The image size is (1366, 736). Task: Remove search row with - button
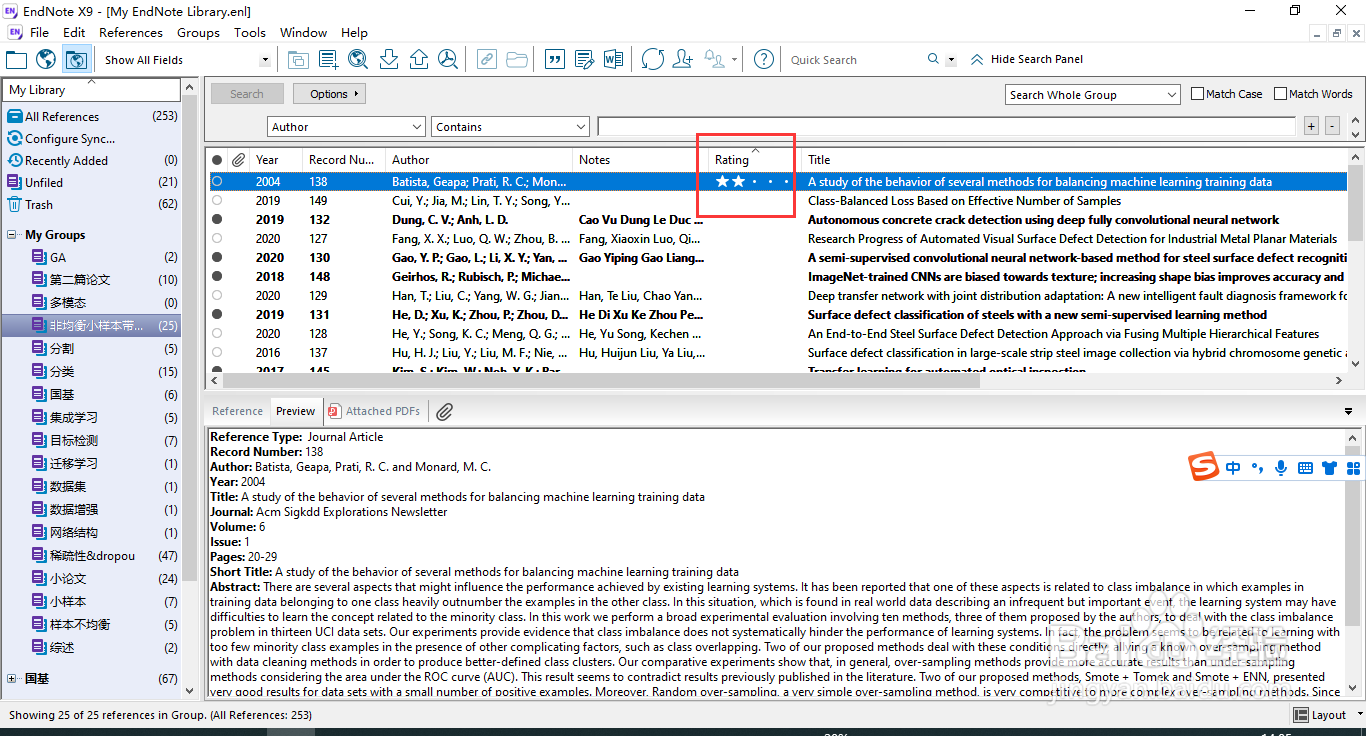(1332, 126)
